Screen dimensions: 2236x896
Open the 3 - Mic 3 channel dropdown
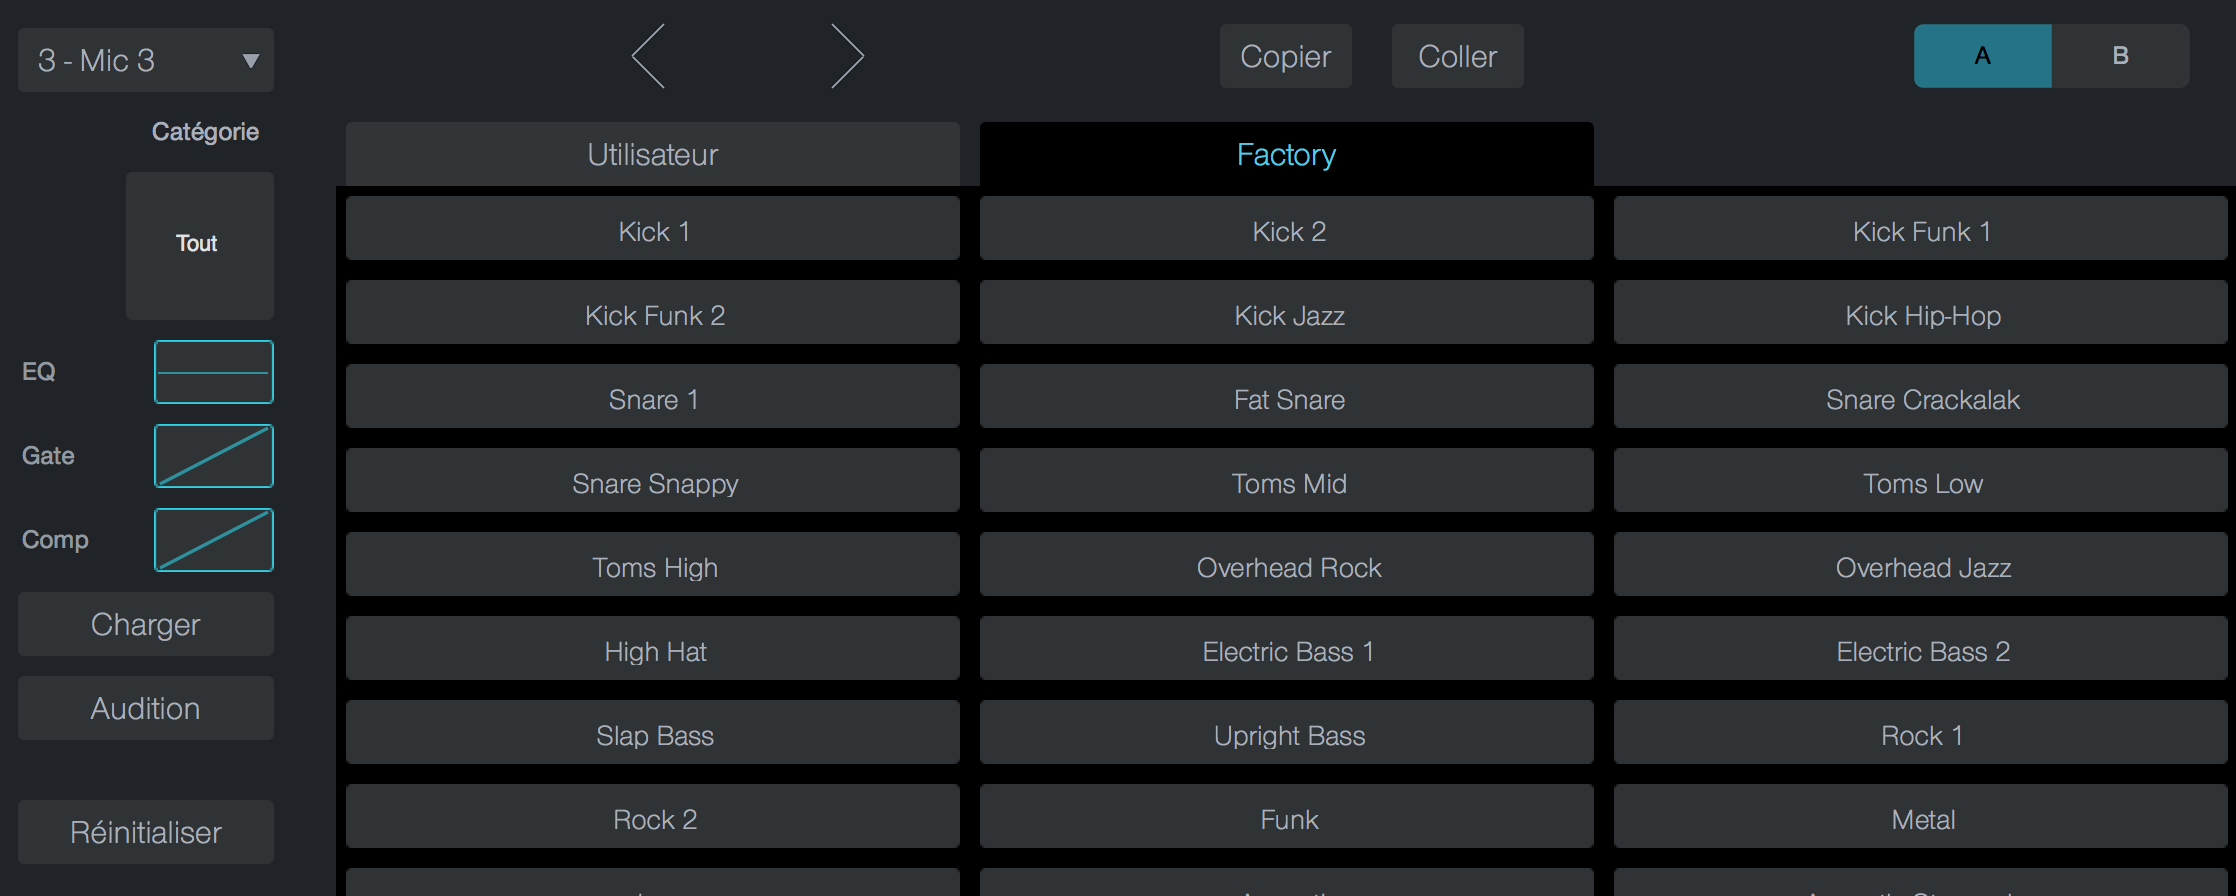[x=146, y=60]
